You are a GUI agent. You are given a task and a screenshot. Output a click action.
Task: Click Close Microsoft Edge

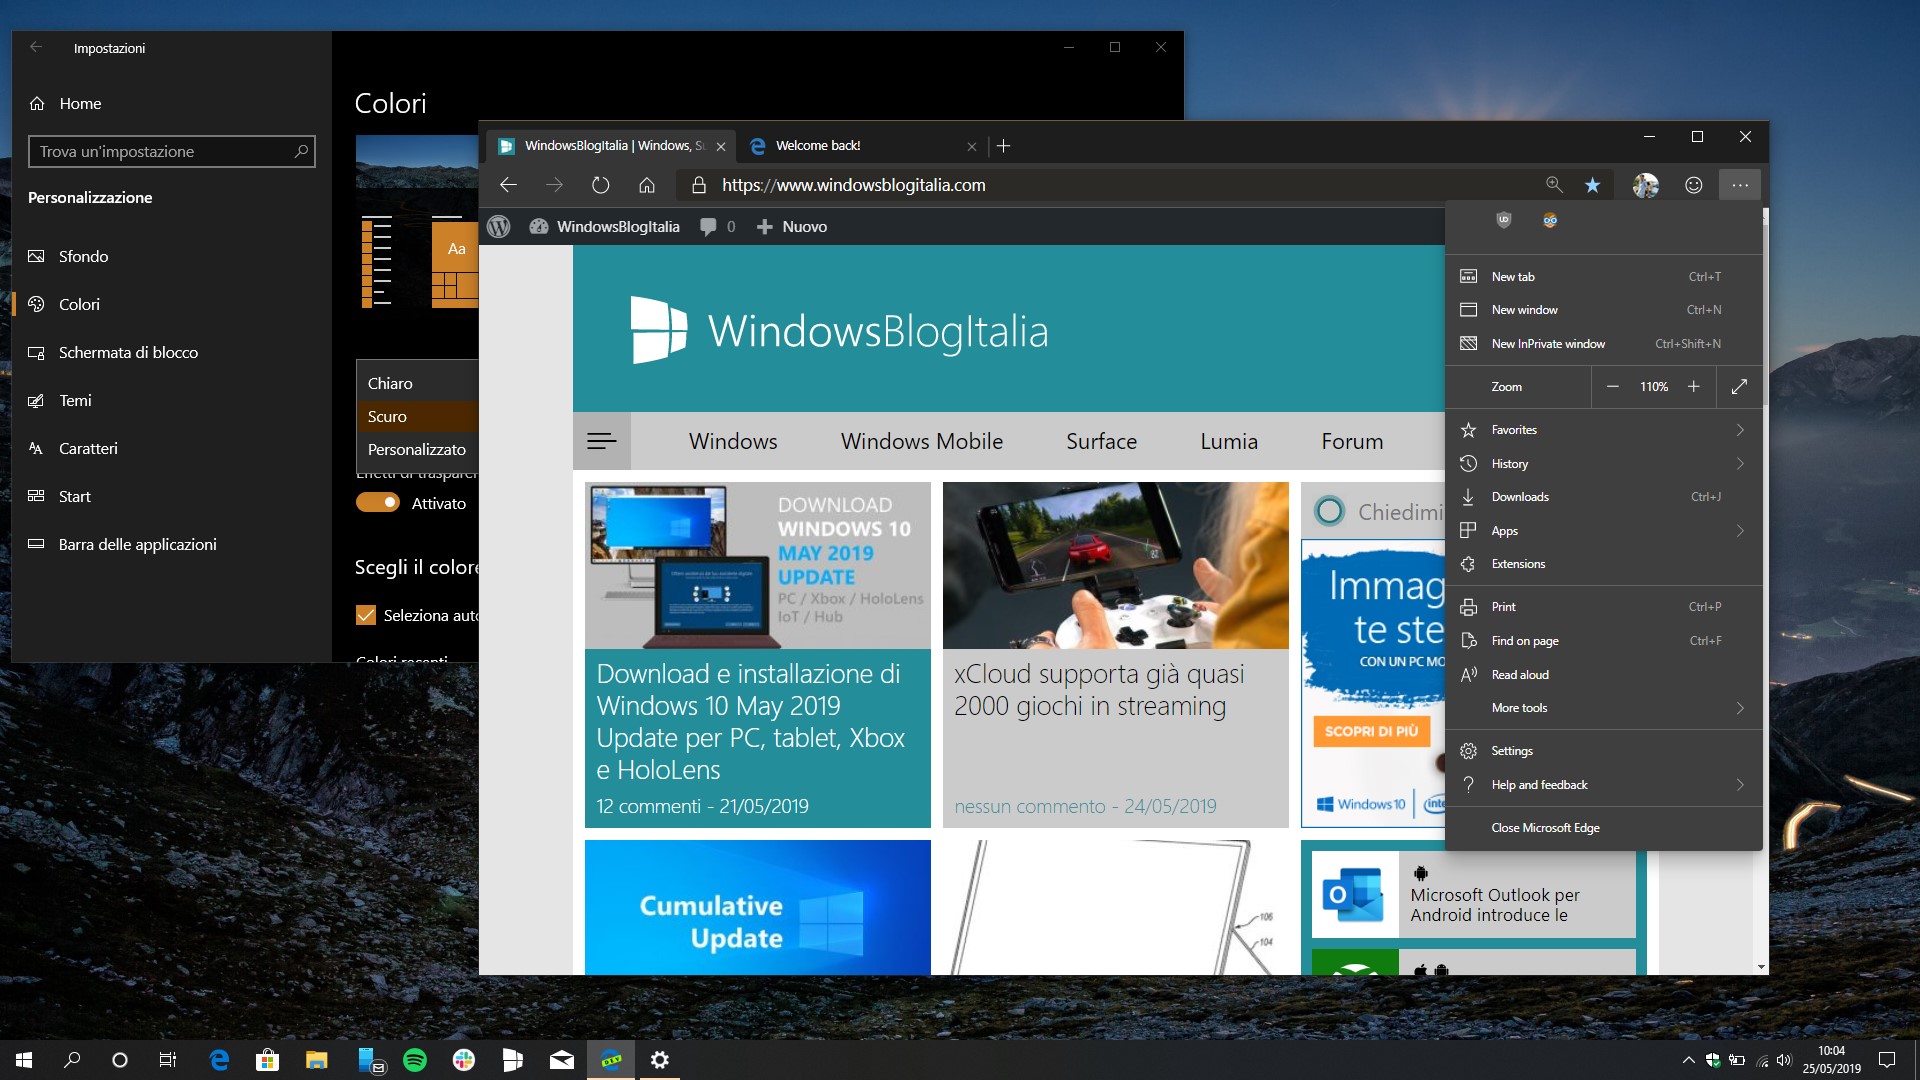pos(1604,828)
